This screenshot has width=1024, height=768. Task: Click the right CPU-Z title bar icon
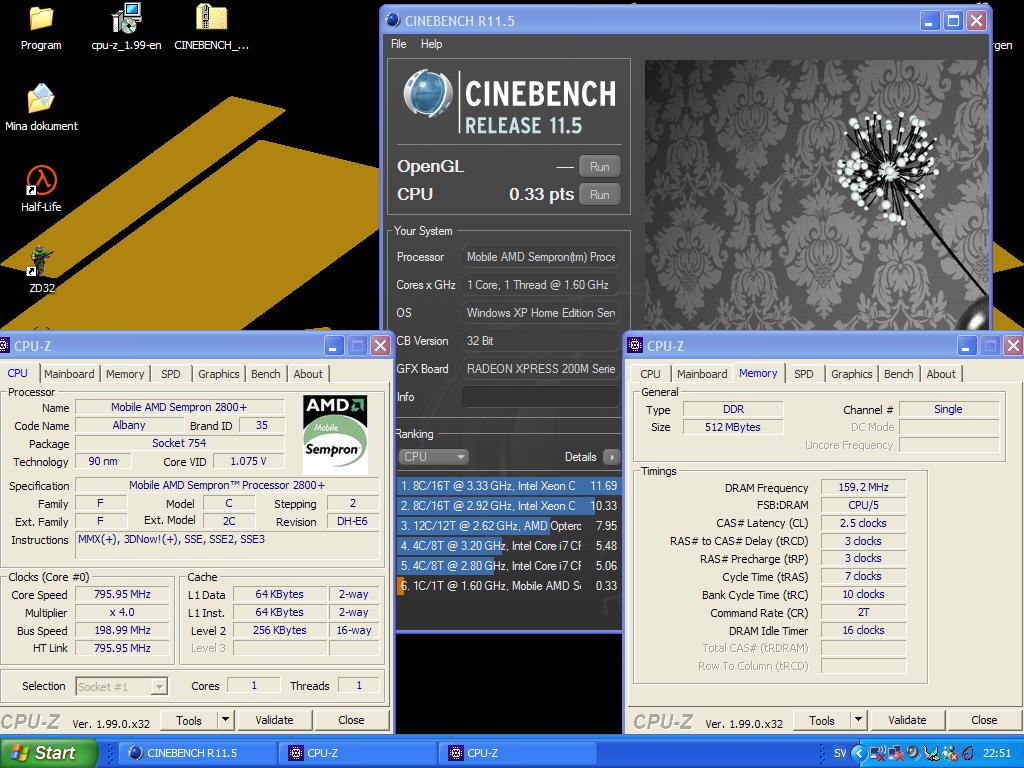pos(635,345)
